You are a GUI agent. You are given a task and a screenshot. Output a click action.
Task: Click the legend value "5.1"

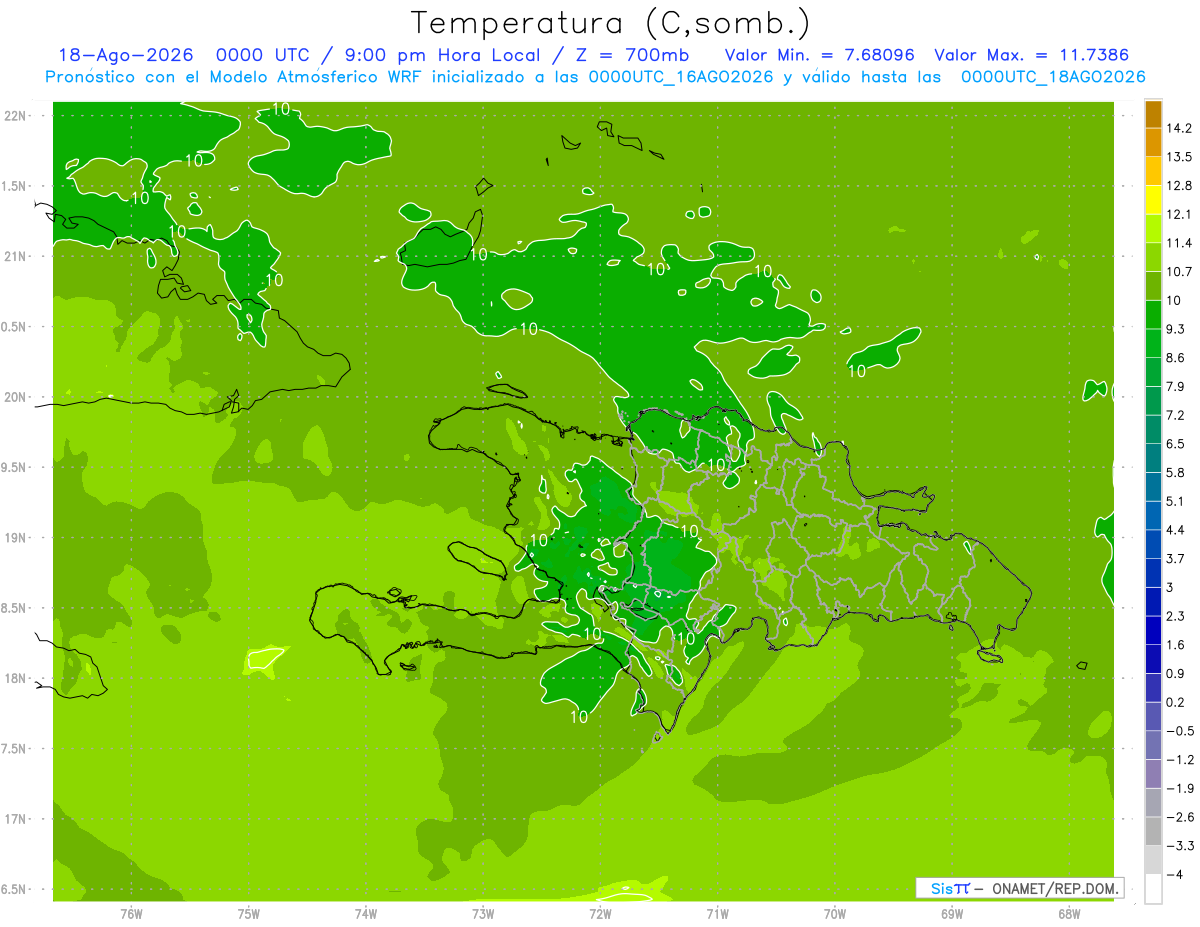(x=1176, y=500)
